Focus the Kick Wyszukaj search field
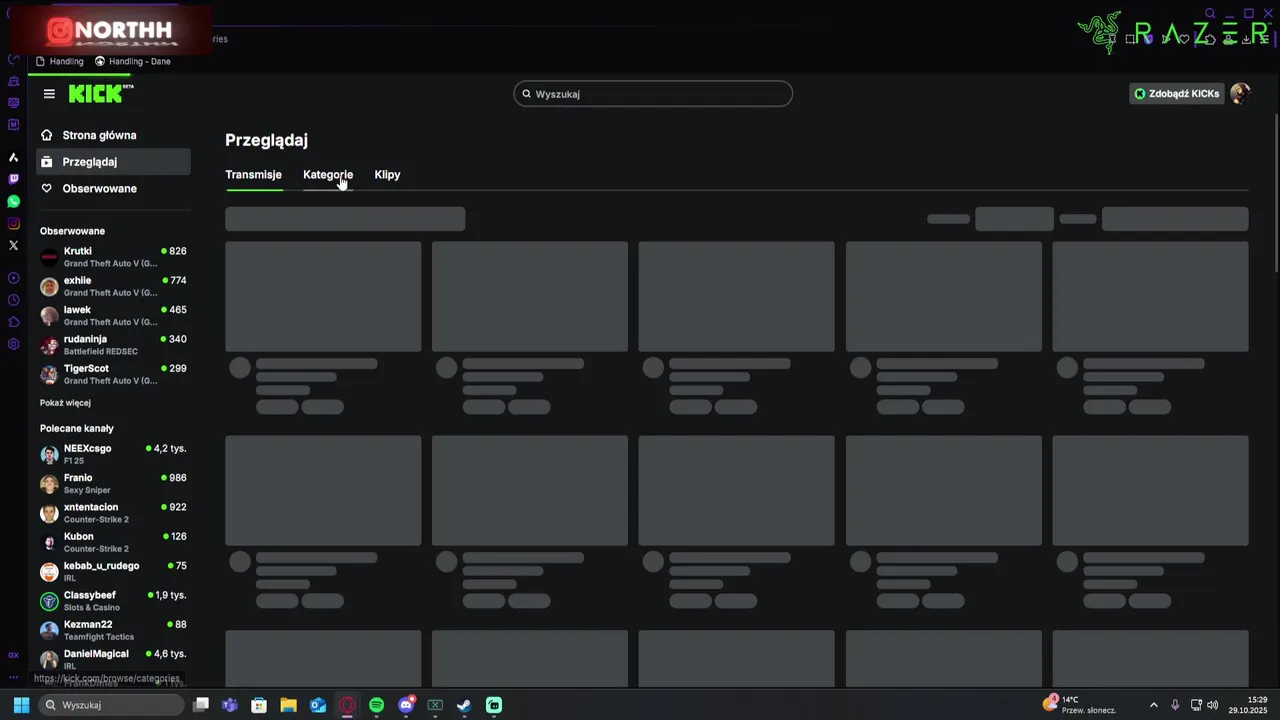Image resolution: width=1280 pixels, height=720 pixels. [653, 94]
